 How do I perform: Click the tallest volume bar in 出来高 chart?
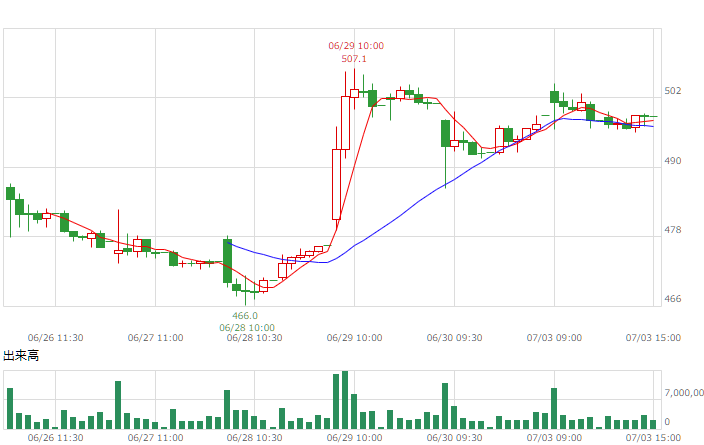(x=345, y=400)
